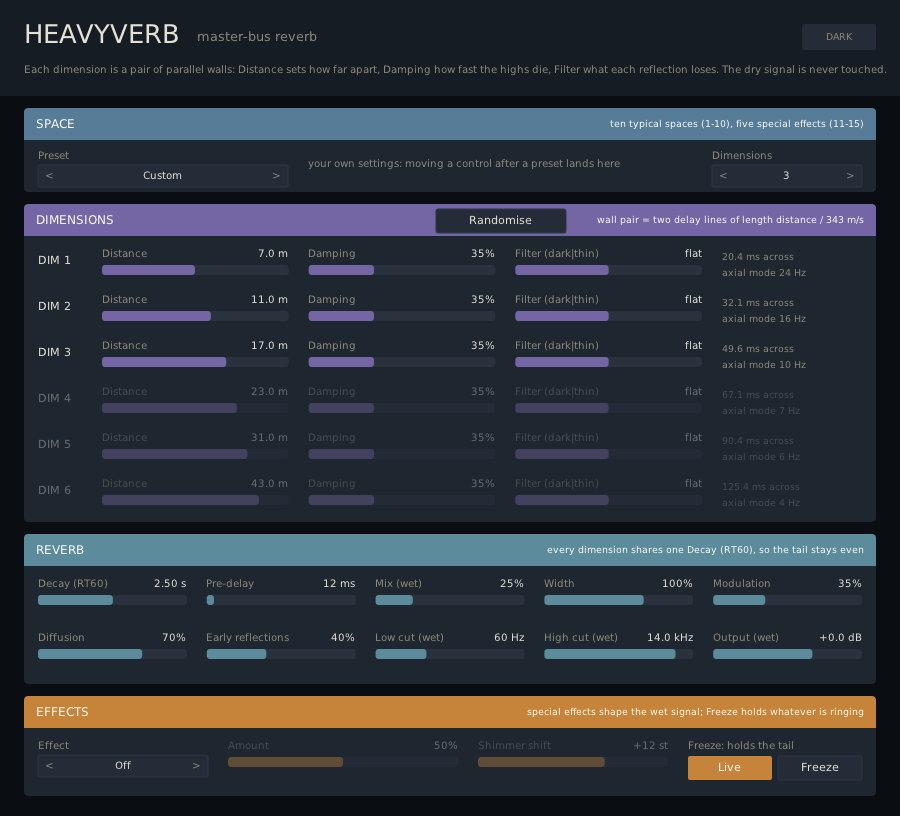Adjust DIM 3 Damping slider
900x816 pixels.
point(402,362)
